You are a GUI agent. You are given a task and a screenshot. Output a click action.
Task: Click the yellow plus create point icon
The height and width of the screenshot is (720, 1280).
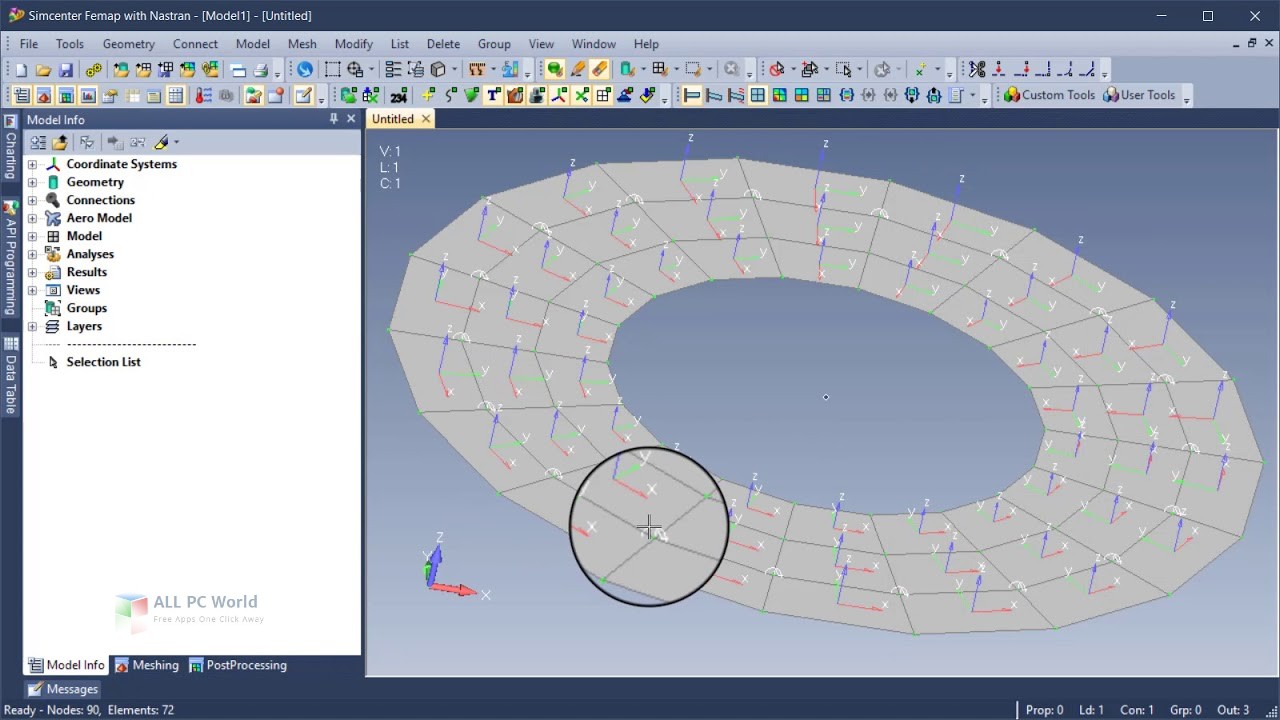pyautogui.click(x=428, y=95)
